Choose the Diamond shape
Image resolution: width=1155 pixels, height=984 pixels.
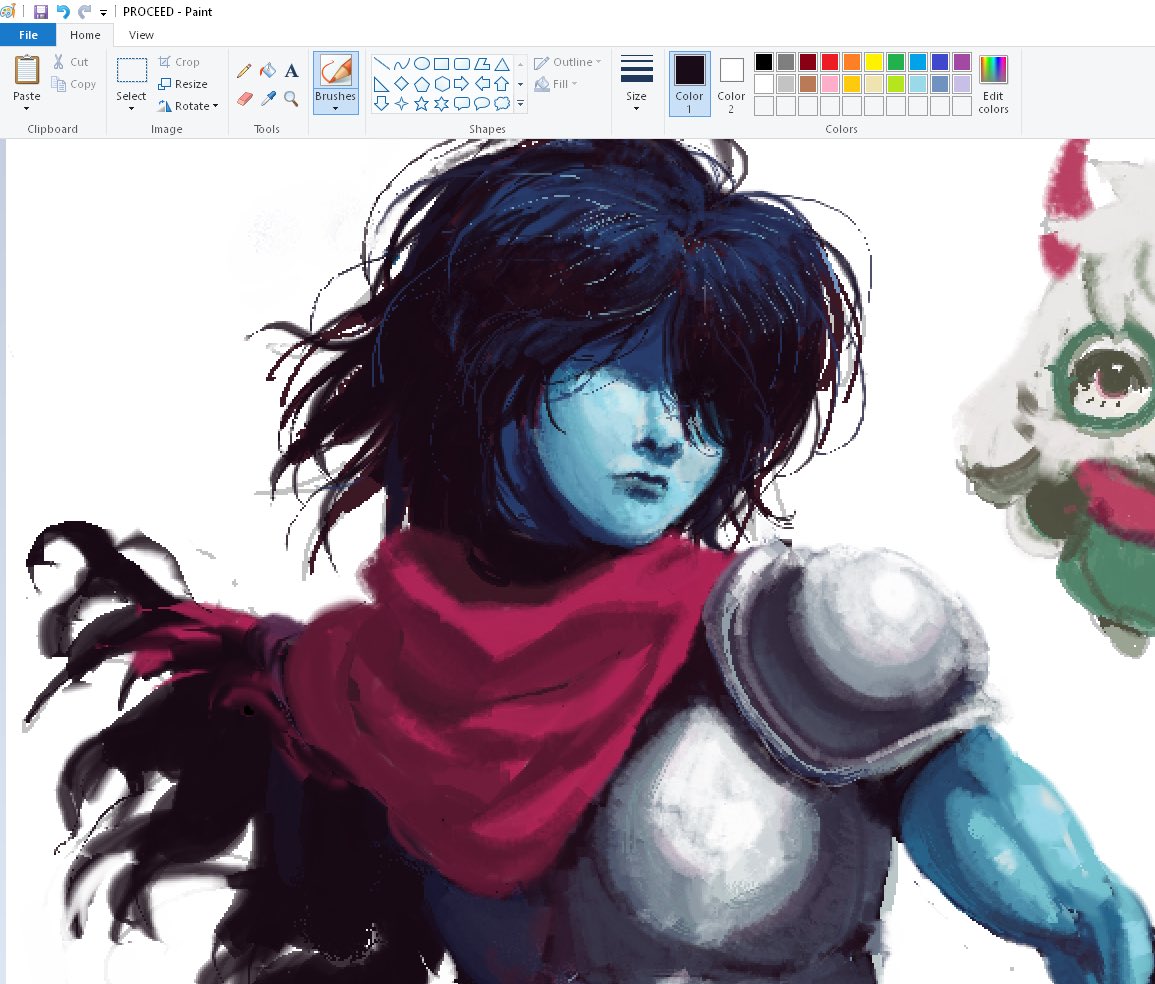[401, 83]
